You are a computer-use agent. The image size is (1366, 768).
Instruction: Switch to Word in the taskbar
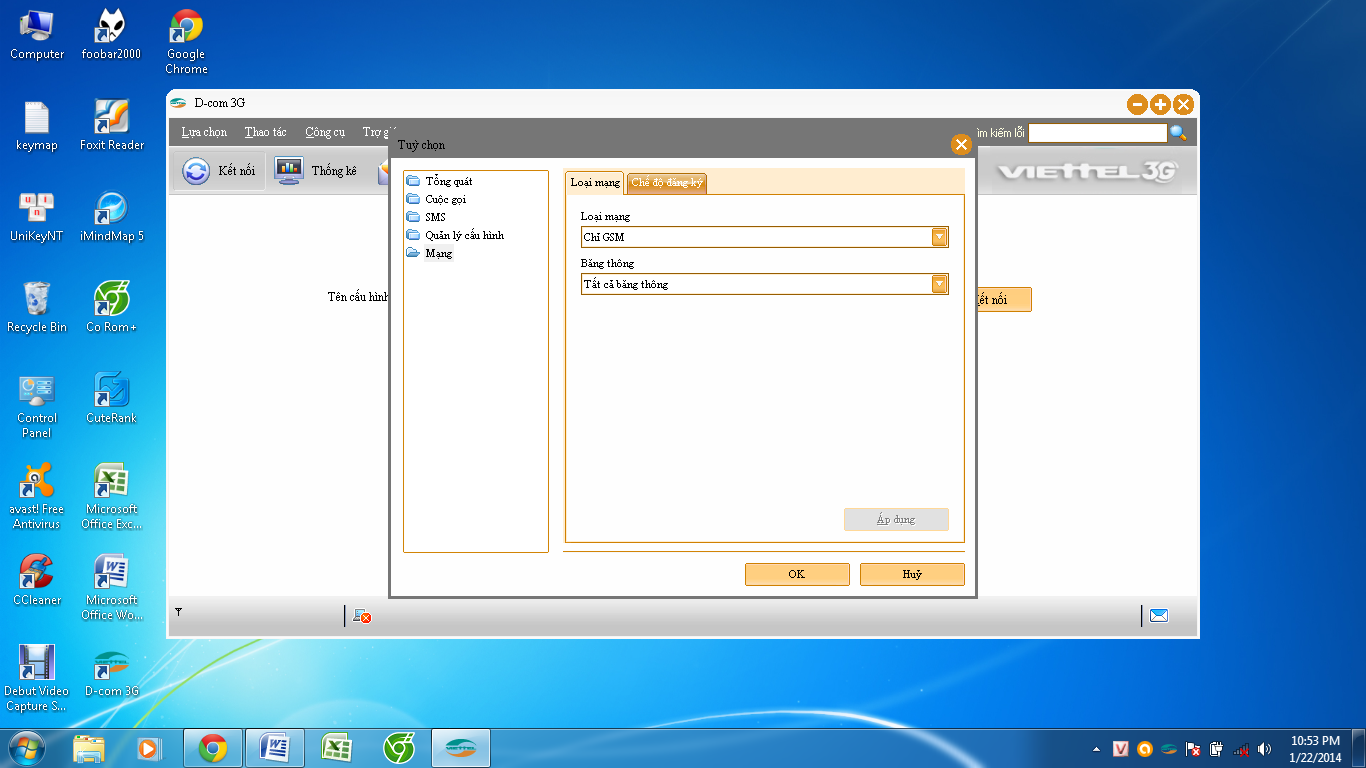[274, 748]
